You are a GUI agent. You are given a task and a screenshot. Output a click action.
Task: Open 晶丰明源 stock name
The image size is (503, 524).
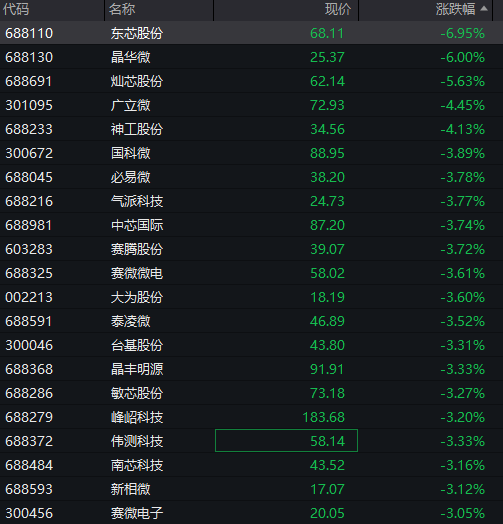pos(137,369)
